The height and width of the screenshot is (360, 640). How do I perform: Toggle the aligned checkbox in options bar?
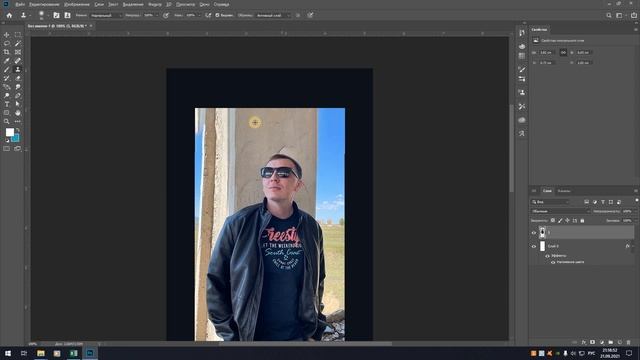point(218,15)
